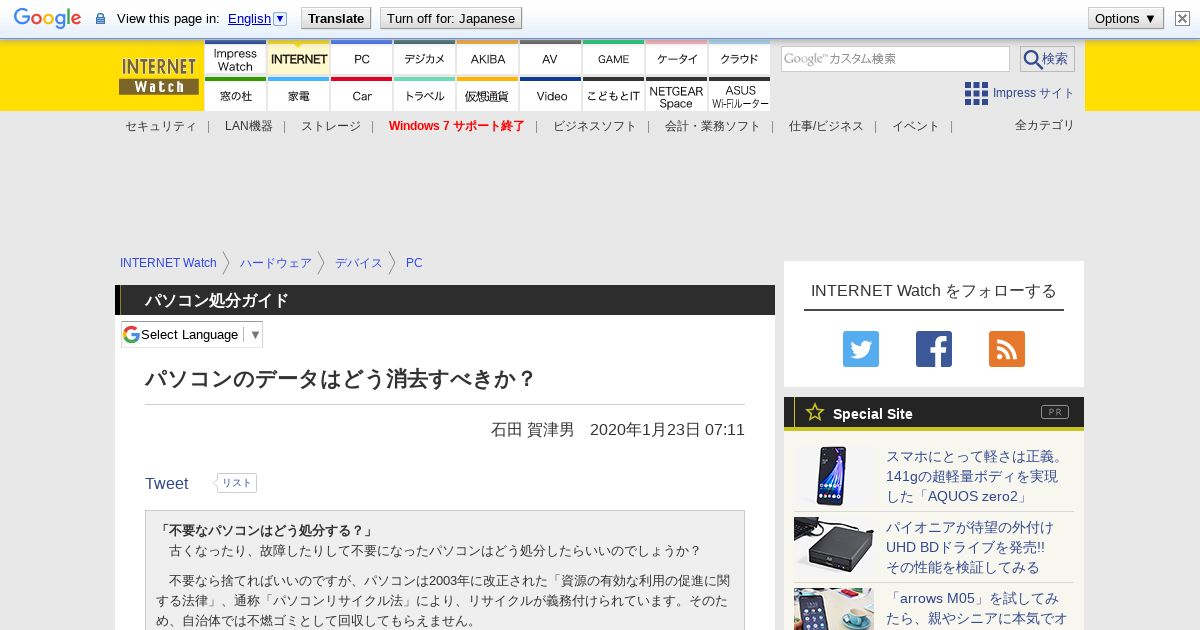Open the INTERNET Watch Facebook page
Image resolution: width=1200 pixels, height=630 pixels.
pyautogui.click(x=934, y=349)
